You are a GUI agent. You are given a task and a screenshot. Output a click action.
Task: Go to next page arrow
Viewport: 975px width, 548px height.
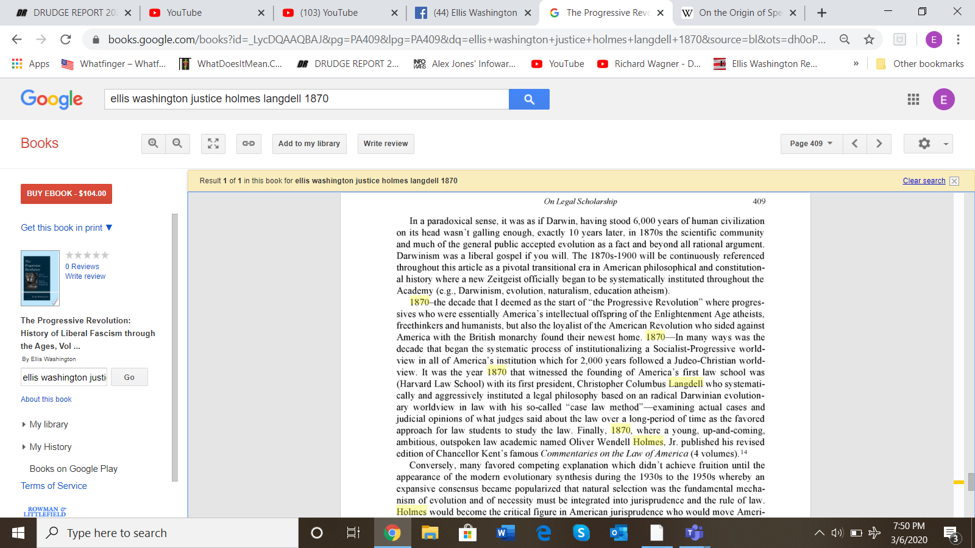click(879, 143)
